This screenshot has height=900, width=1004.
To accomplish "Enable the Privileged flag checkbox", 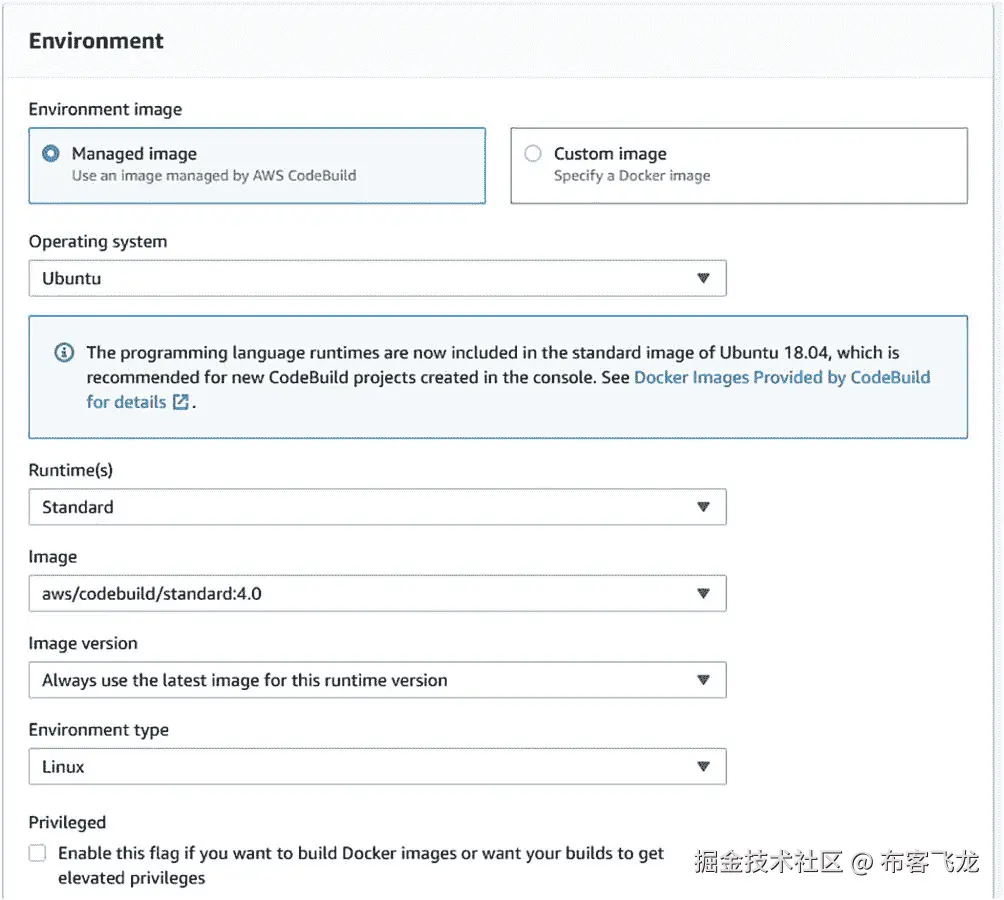I will click(38, 854).
